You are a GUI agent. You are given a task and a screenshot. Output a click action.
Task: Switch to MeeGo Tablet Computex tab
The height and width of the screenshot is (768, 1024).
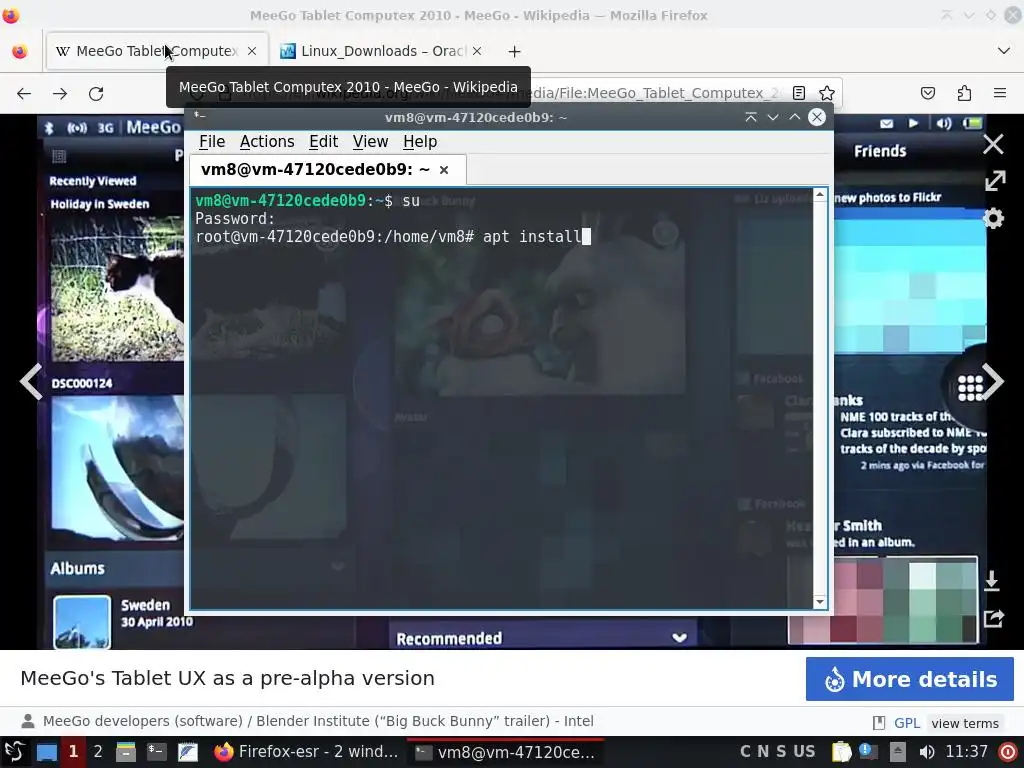[x=157, y=51]
